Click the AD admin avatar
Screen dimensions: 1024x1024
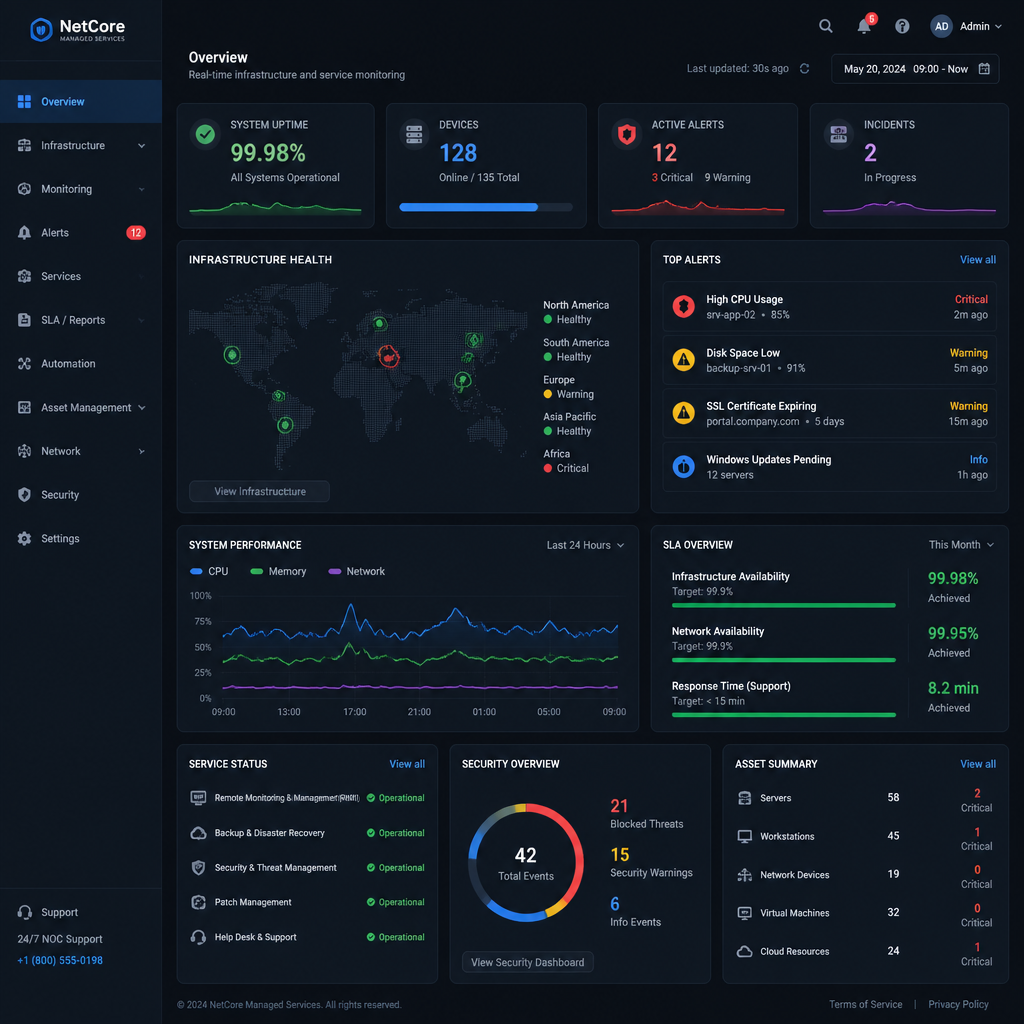tap(941, 26)
